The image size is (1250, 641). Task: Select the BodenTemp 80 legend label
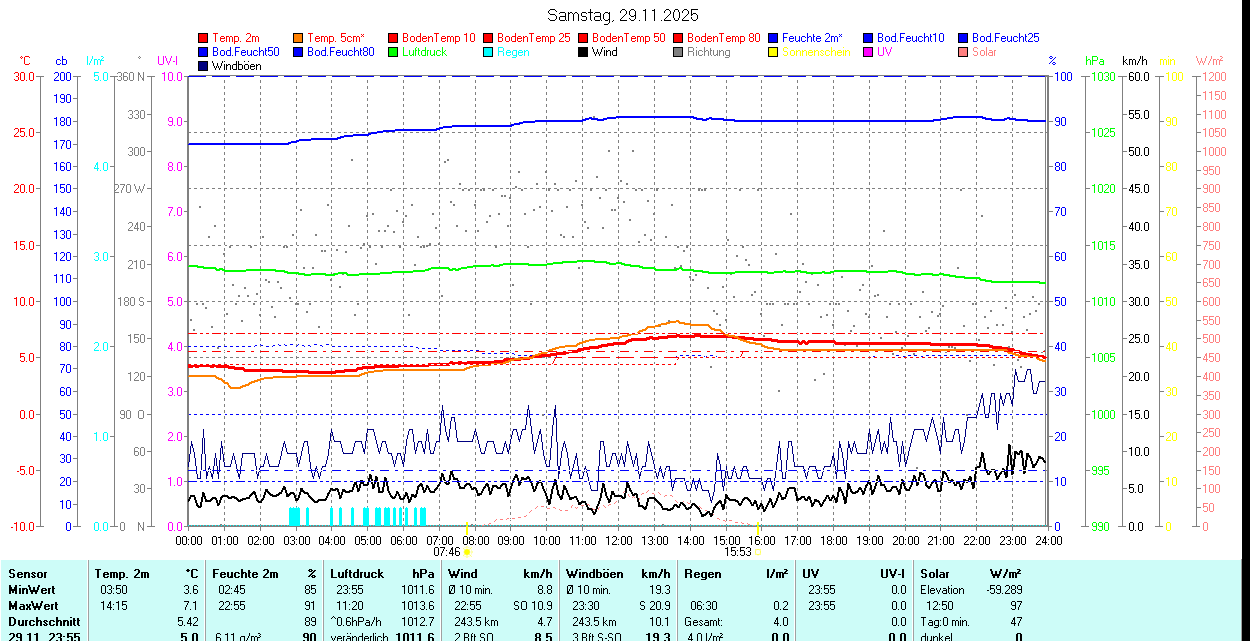(724, 38)
